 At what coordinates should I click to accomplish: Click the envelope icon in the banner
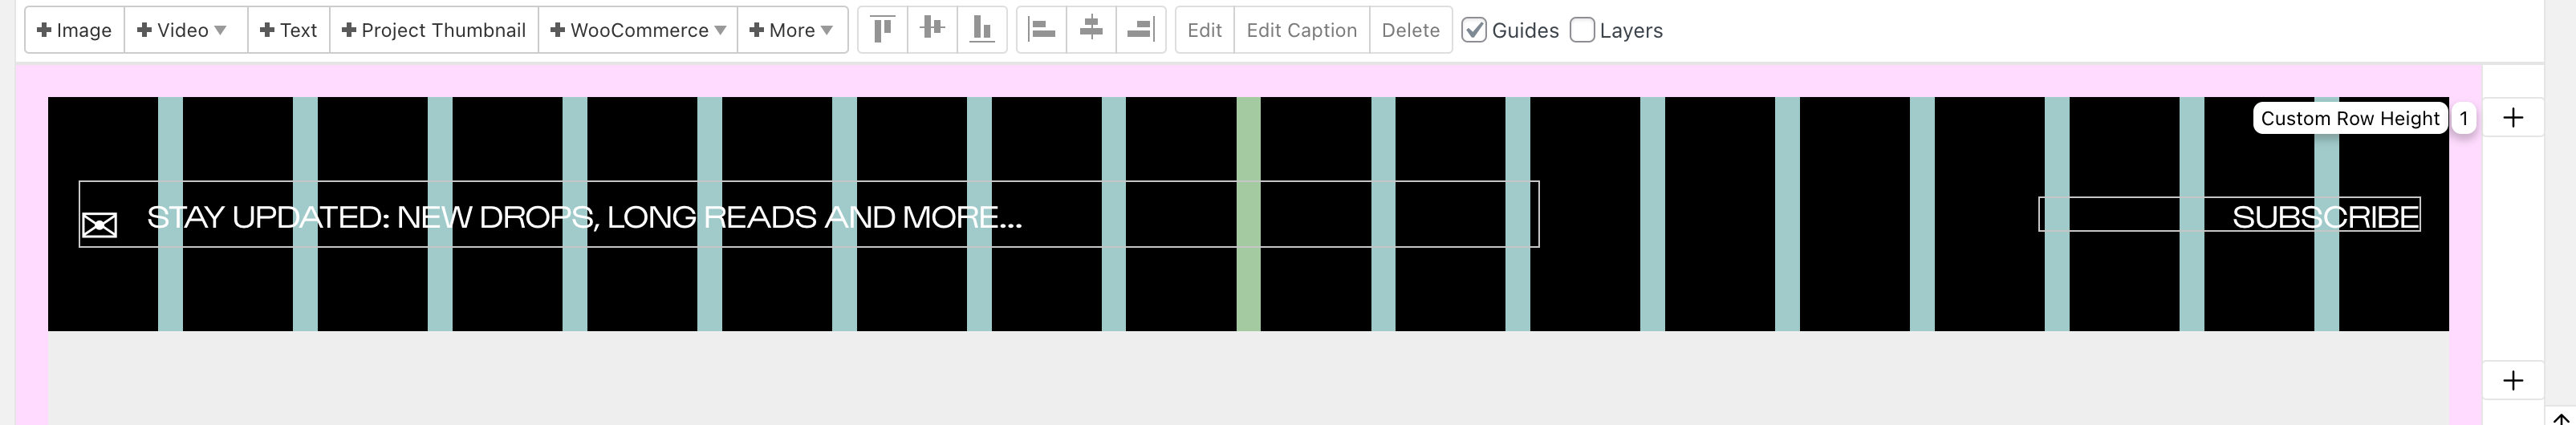point(99,225)
